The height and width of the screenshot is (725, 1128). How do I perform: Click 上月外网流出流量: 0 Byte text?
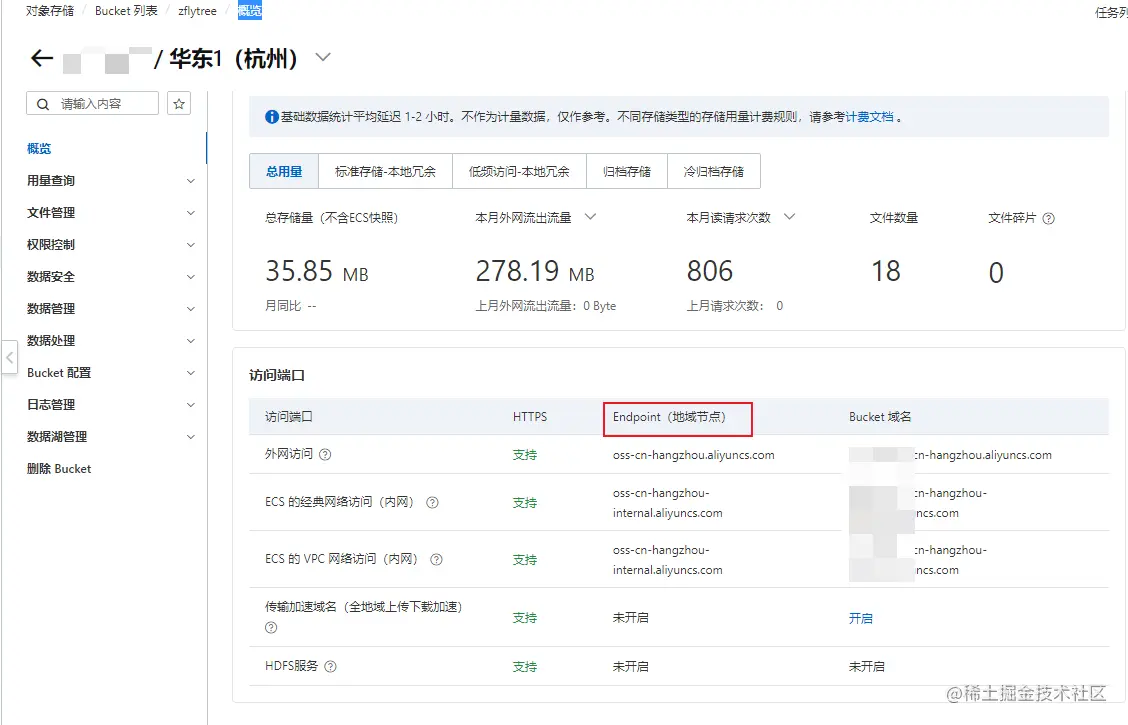pyautogui.click(x=546, y=306)
